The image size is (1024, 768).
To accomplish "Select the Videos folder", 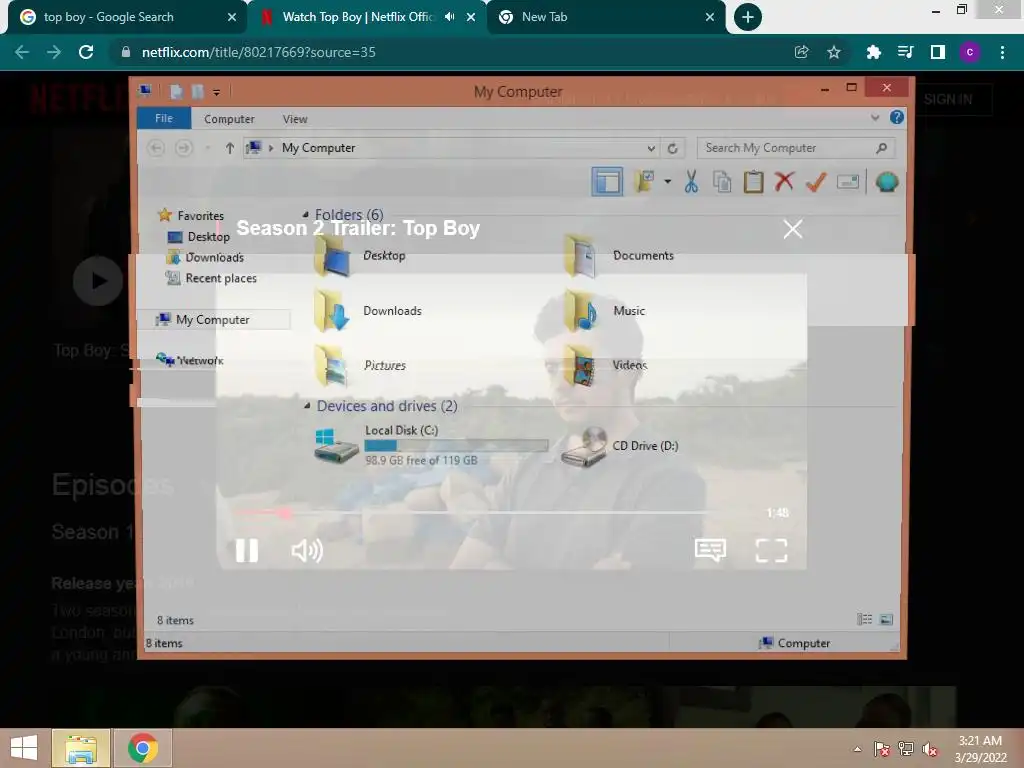I will pos(605,365).
